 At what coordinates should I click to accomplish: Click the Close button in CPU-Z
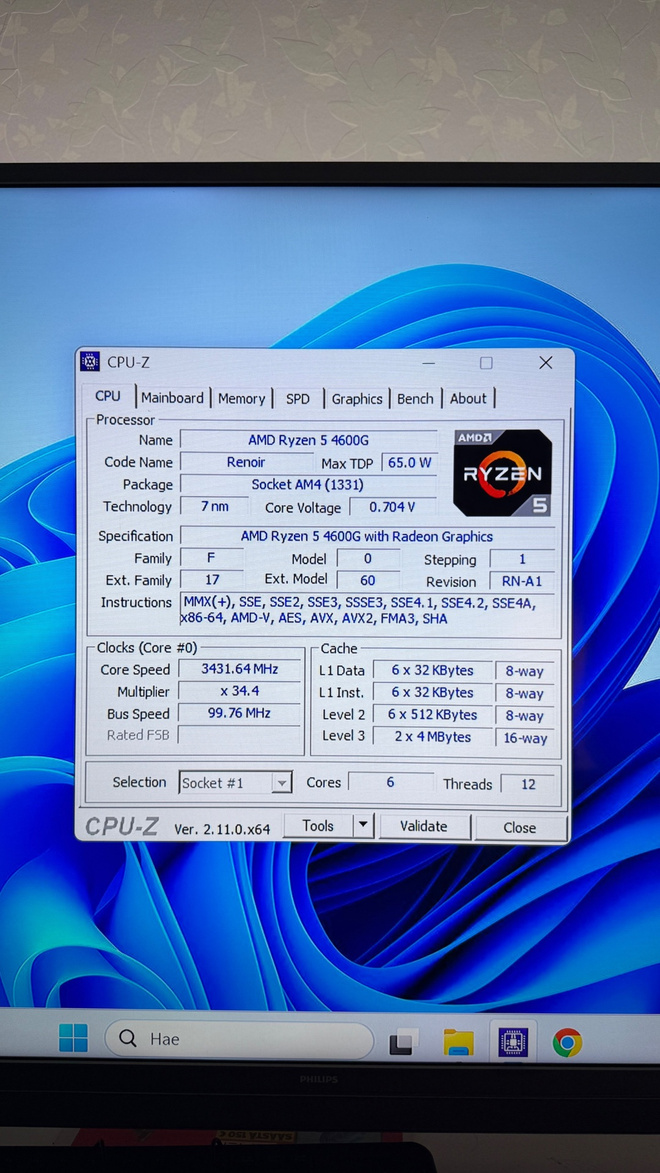pyautogui.click(x=519, y=827)
